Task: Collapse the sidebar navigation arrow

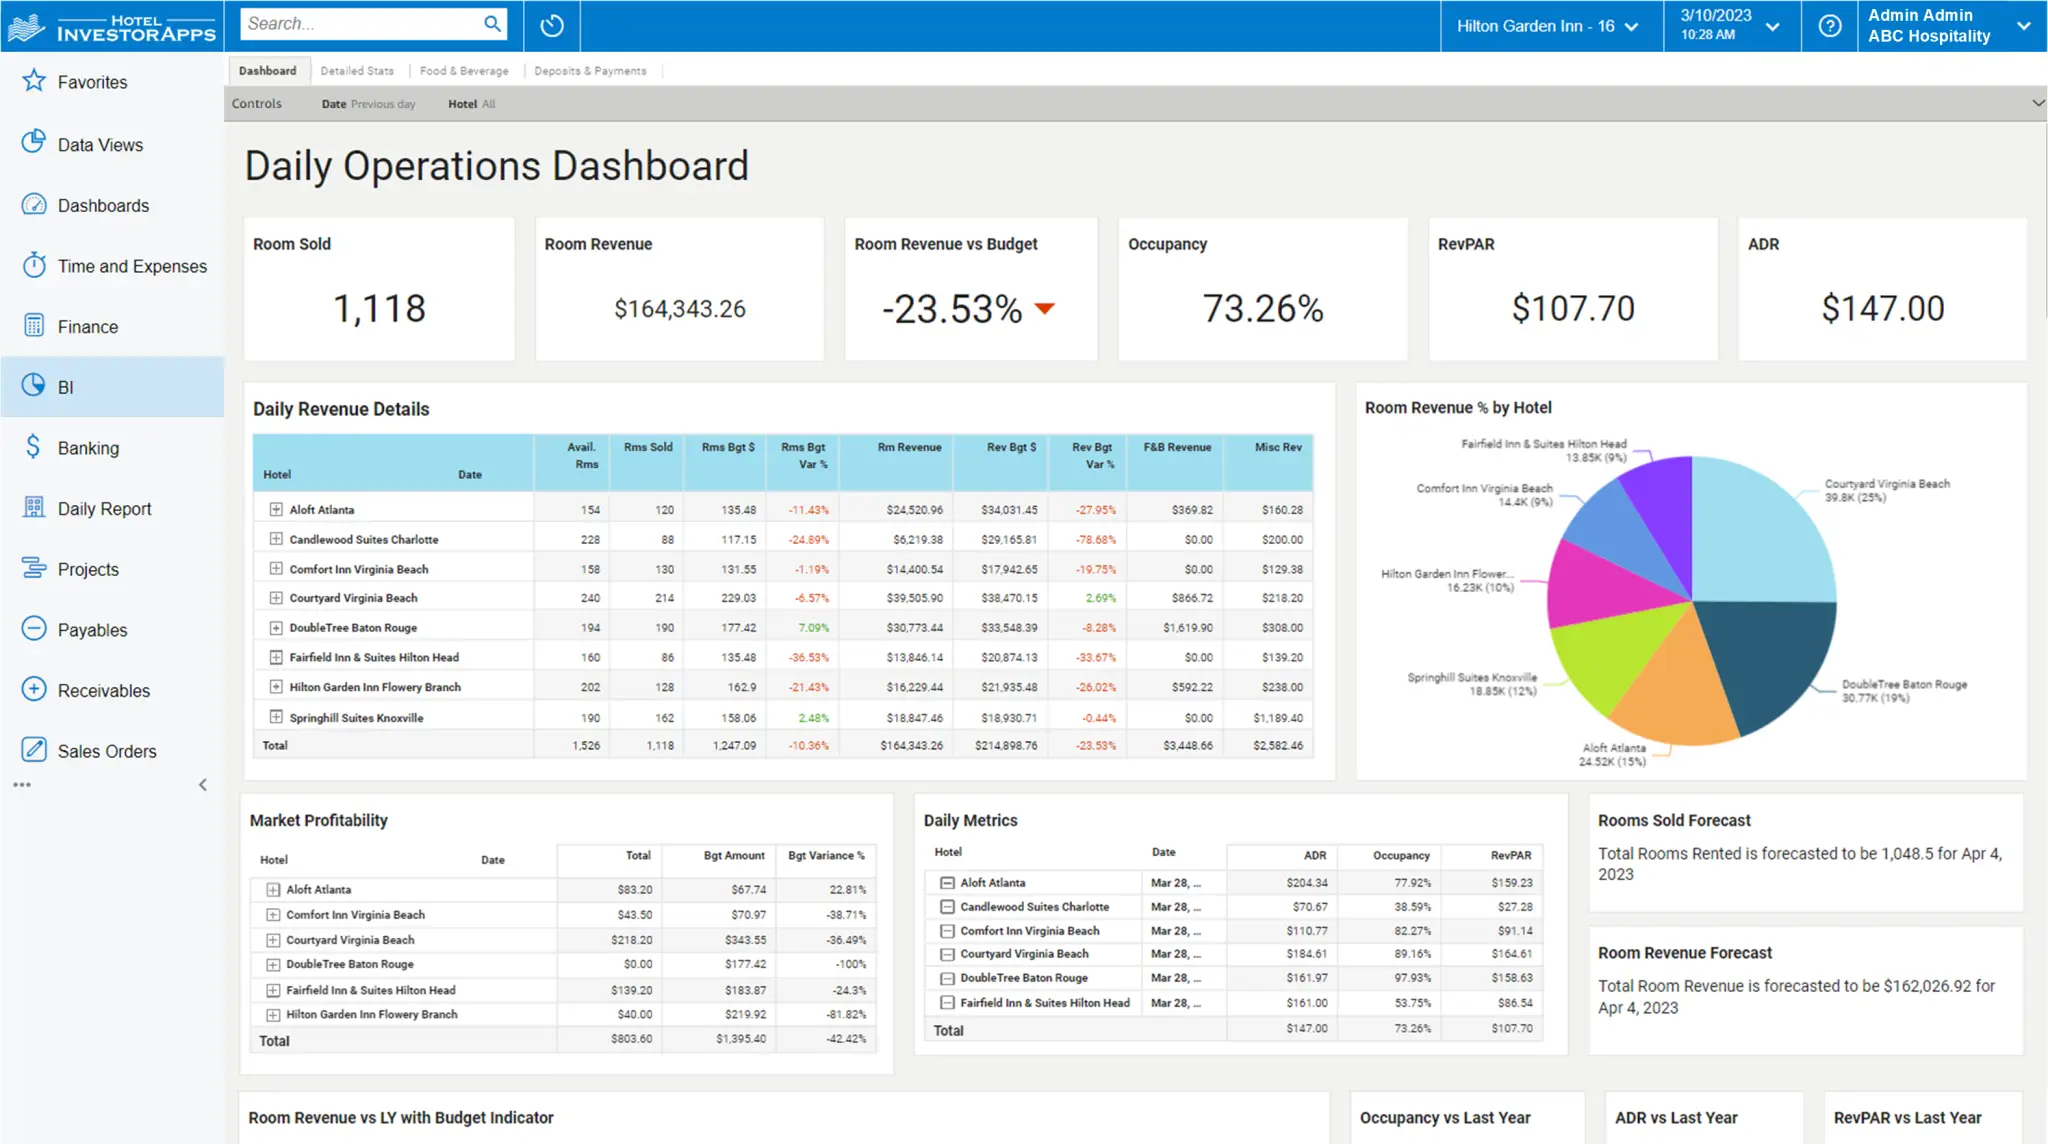Action: pos(203,785)
